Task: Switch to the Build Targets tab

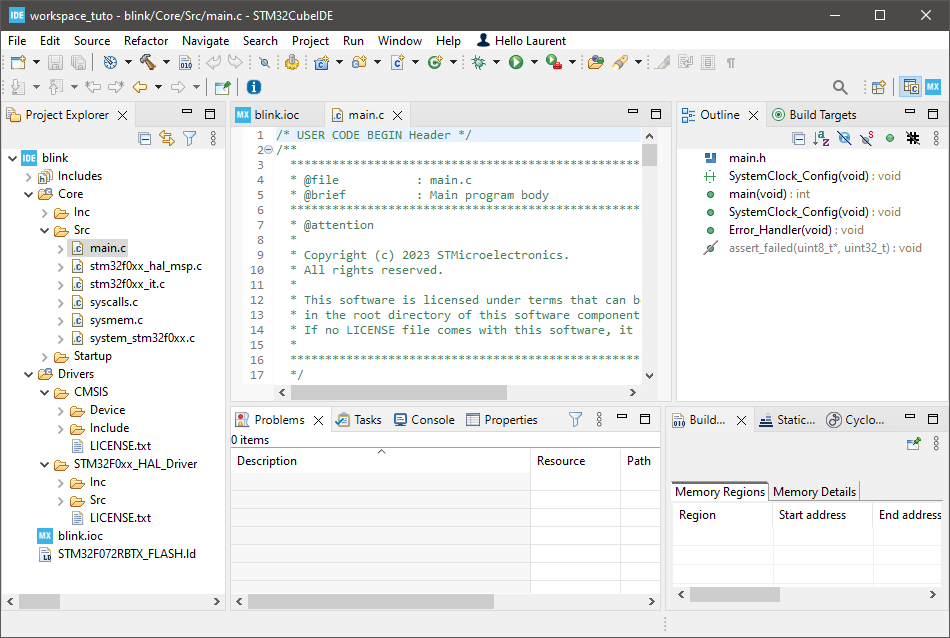Action: (815, 115)
